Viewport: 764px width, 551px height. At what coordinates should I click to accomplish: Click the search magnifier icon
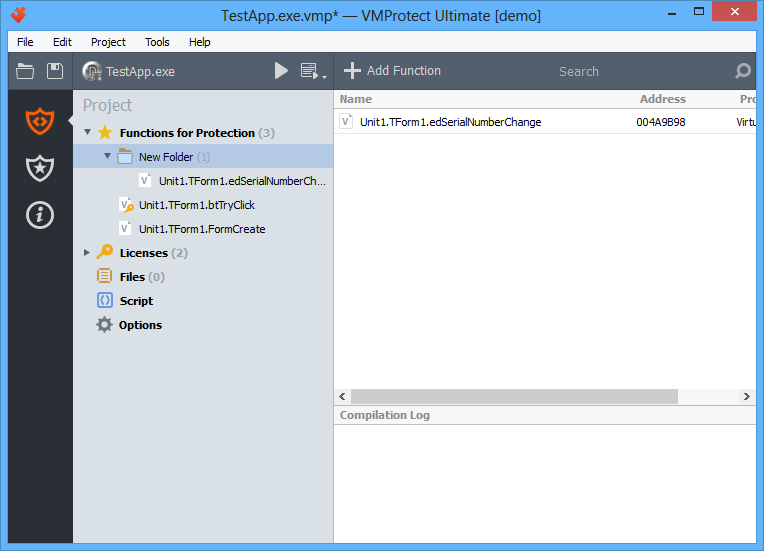pos(742,71)
